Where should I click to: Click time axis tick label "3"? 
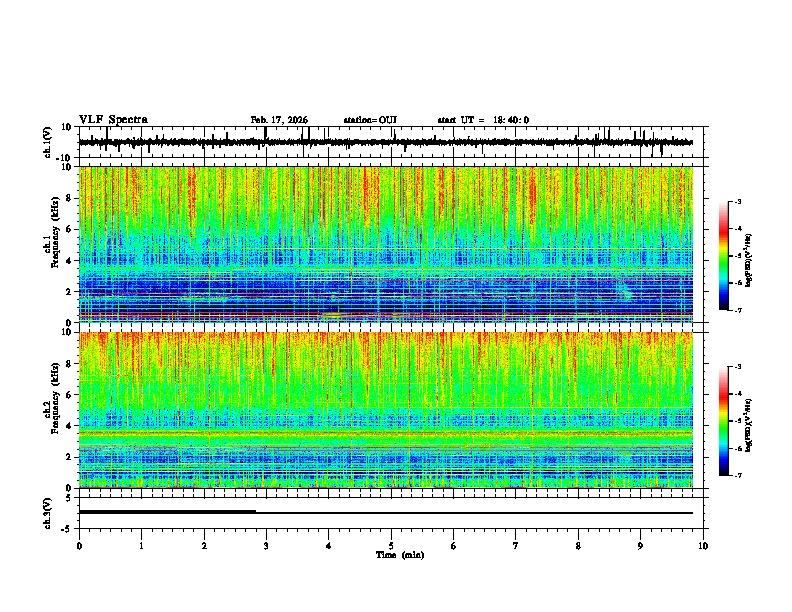click(266, 546)
